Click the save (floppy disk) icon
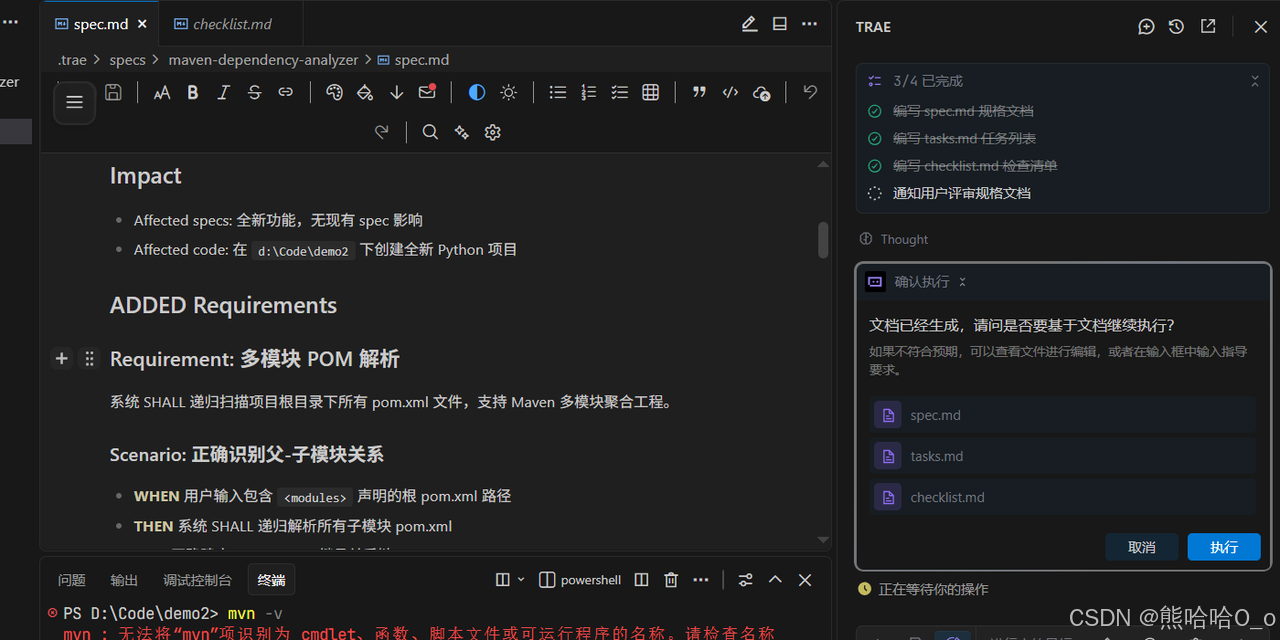The image size is (1280, 640). [114, 92]
